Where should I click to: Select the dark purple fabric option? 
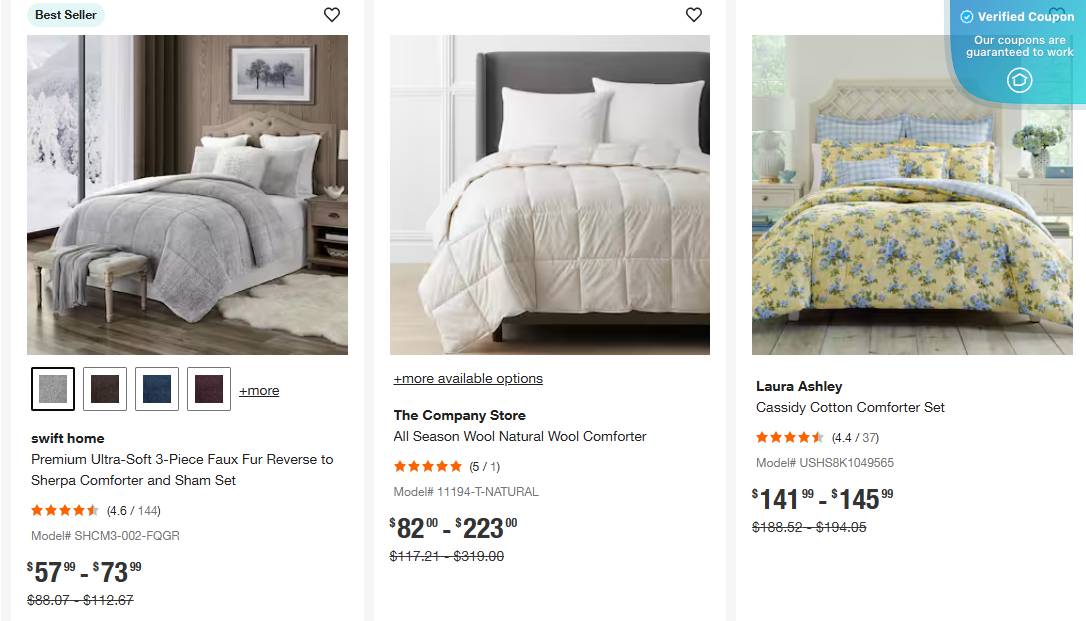point(208,389)
